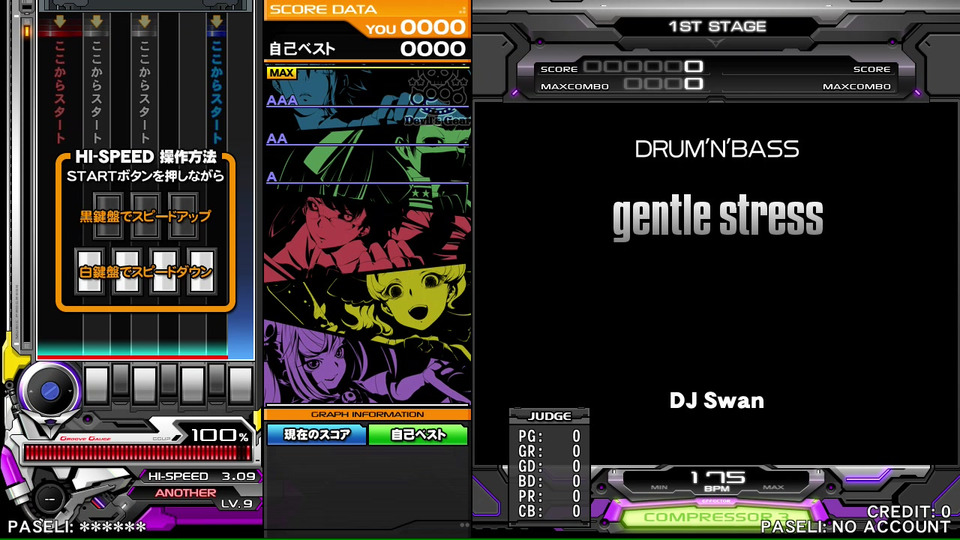960x540 pixels.
Task: Click the PR judge count row
Action: [549, 496]
